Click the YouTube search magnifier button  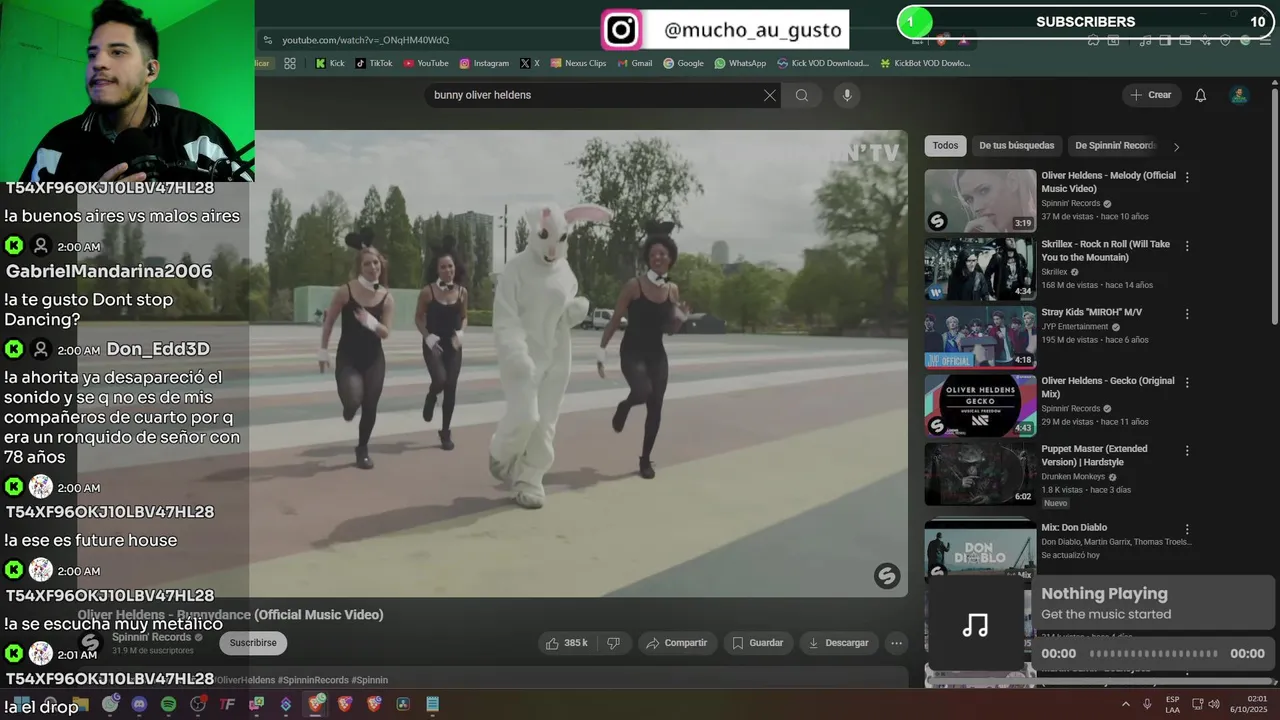(x=802, y=95)
